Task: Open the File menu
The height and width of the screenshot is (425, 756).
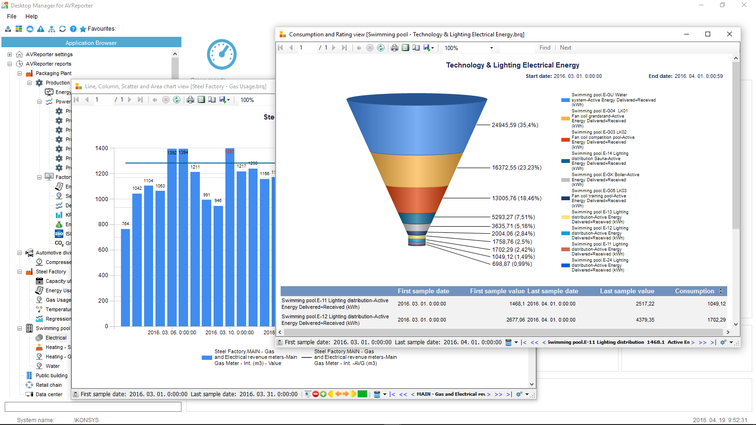Action: [x=12, y=16]
